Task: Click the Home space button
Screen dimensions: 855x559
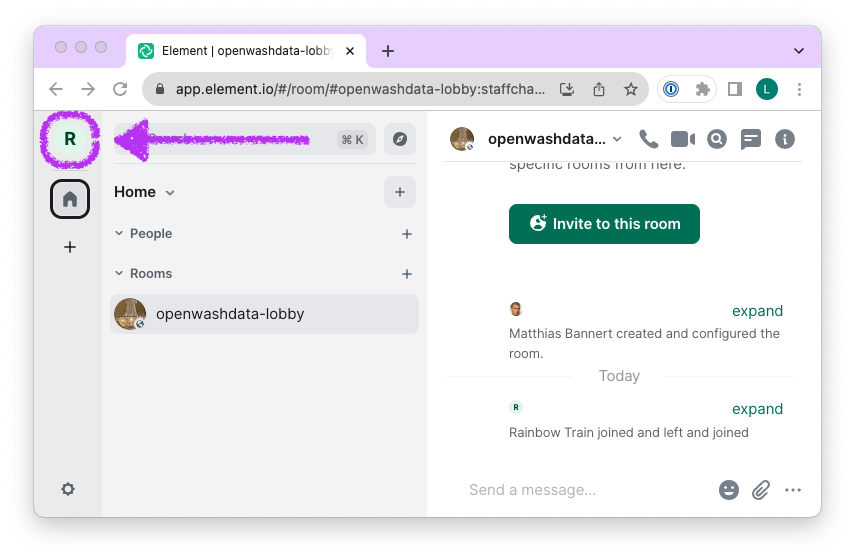Action: click(x=70, y=199)
